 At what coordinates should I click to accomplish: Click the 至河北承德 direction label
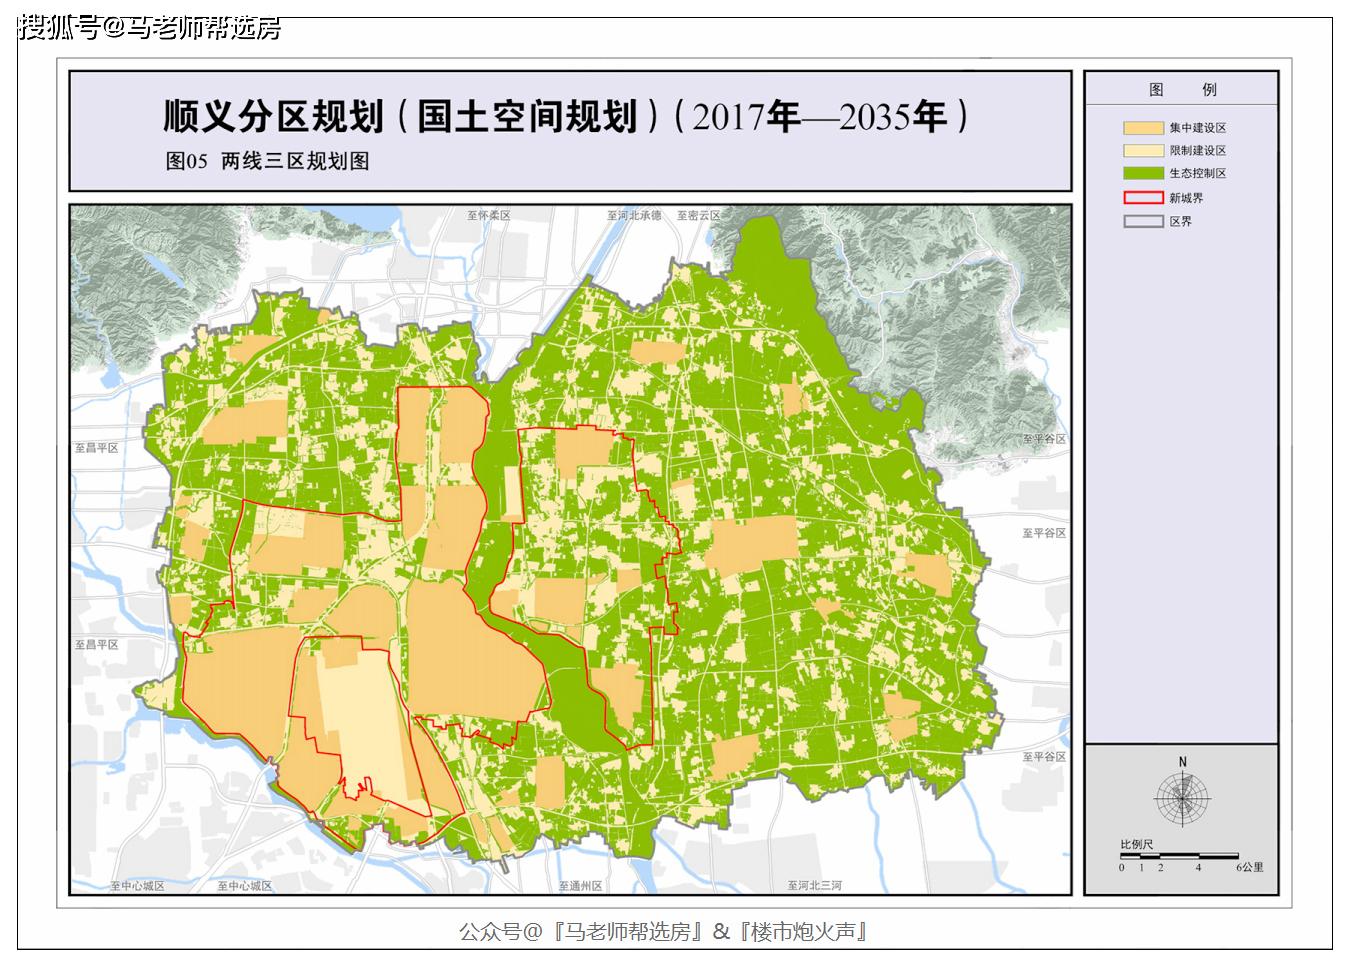point(634,216)
